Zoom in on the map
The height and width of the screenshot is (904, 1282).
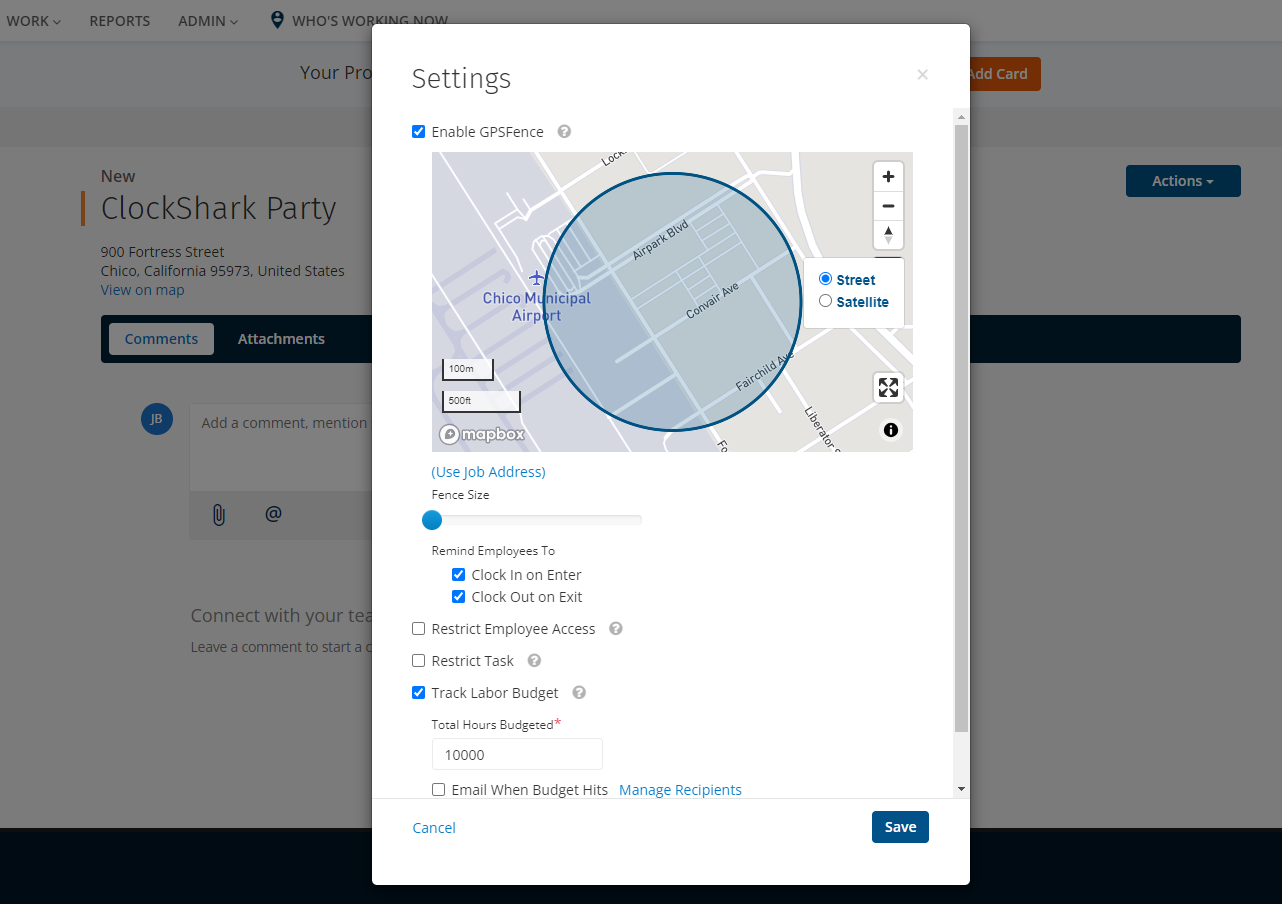[x=888, y=176]
